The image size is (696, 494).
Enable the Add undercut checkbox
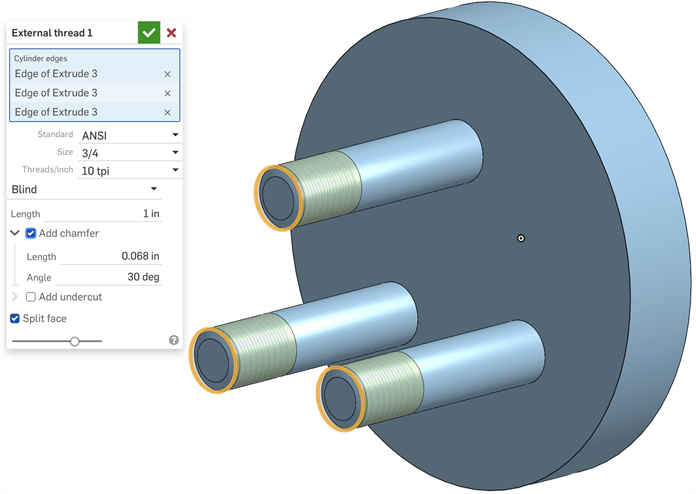click(x=31, y=297)
